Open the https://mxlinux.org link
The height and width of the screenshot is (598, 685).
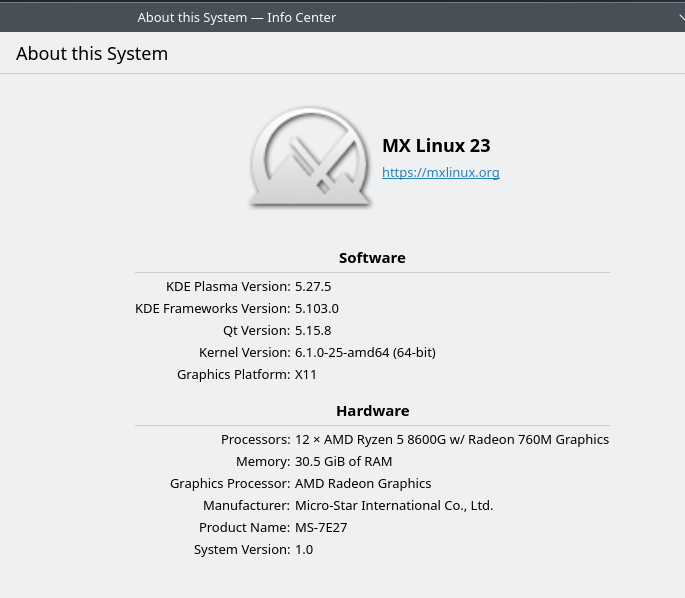pos(441,173)
